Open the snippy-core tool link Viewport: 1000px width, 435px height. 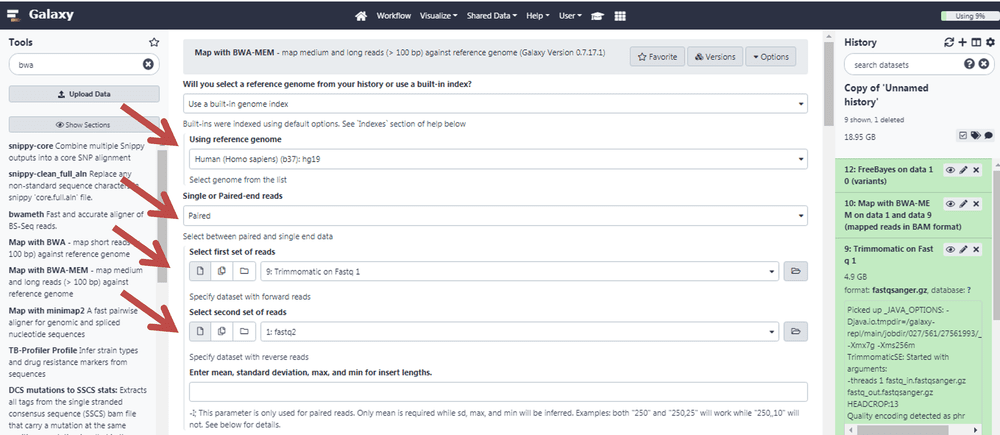point(31,146)
